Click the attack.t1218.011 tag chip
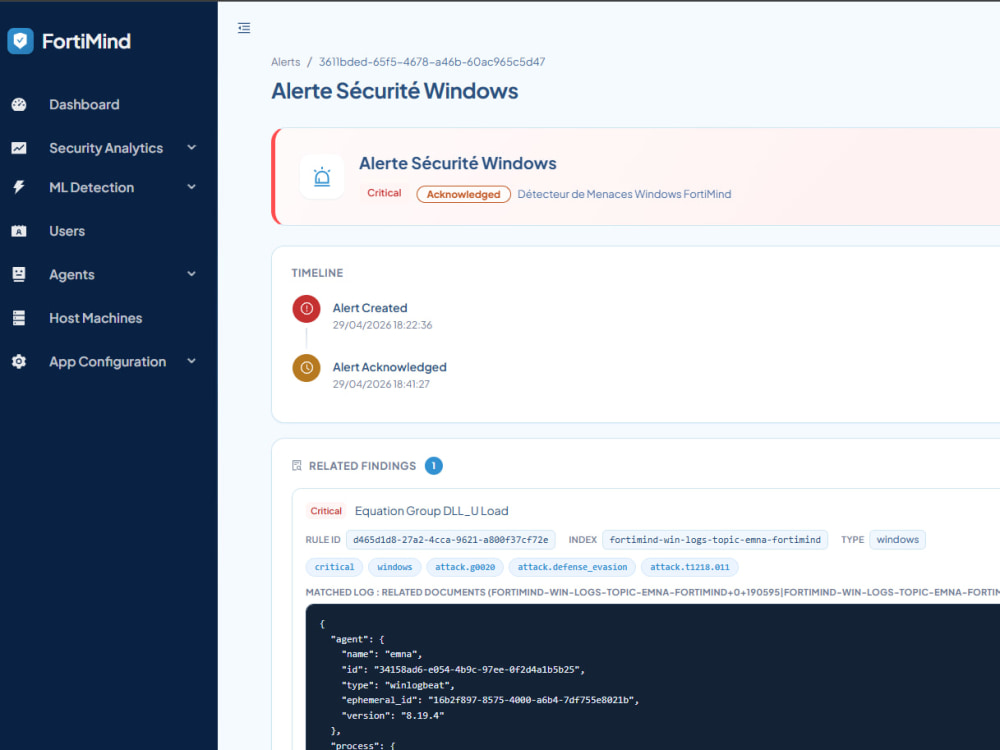This screenshot has width=1000, height=750. tap(689, 567)
